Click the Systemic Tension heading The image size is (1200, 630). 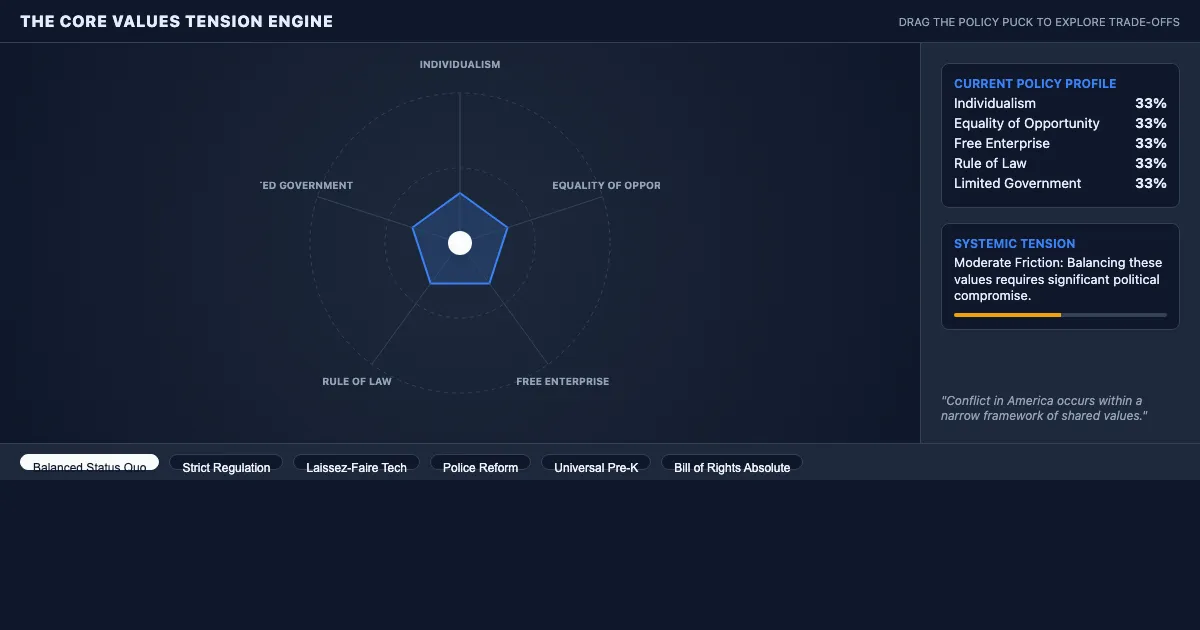[x=1015, y=244]
